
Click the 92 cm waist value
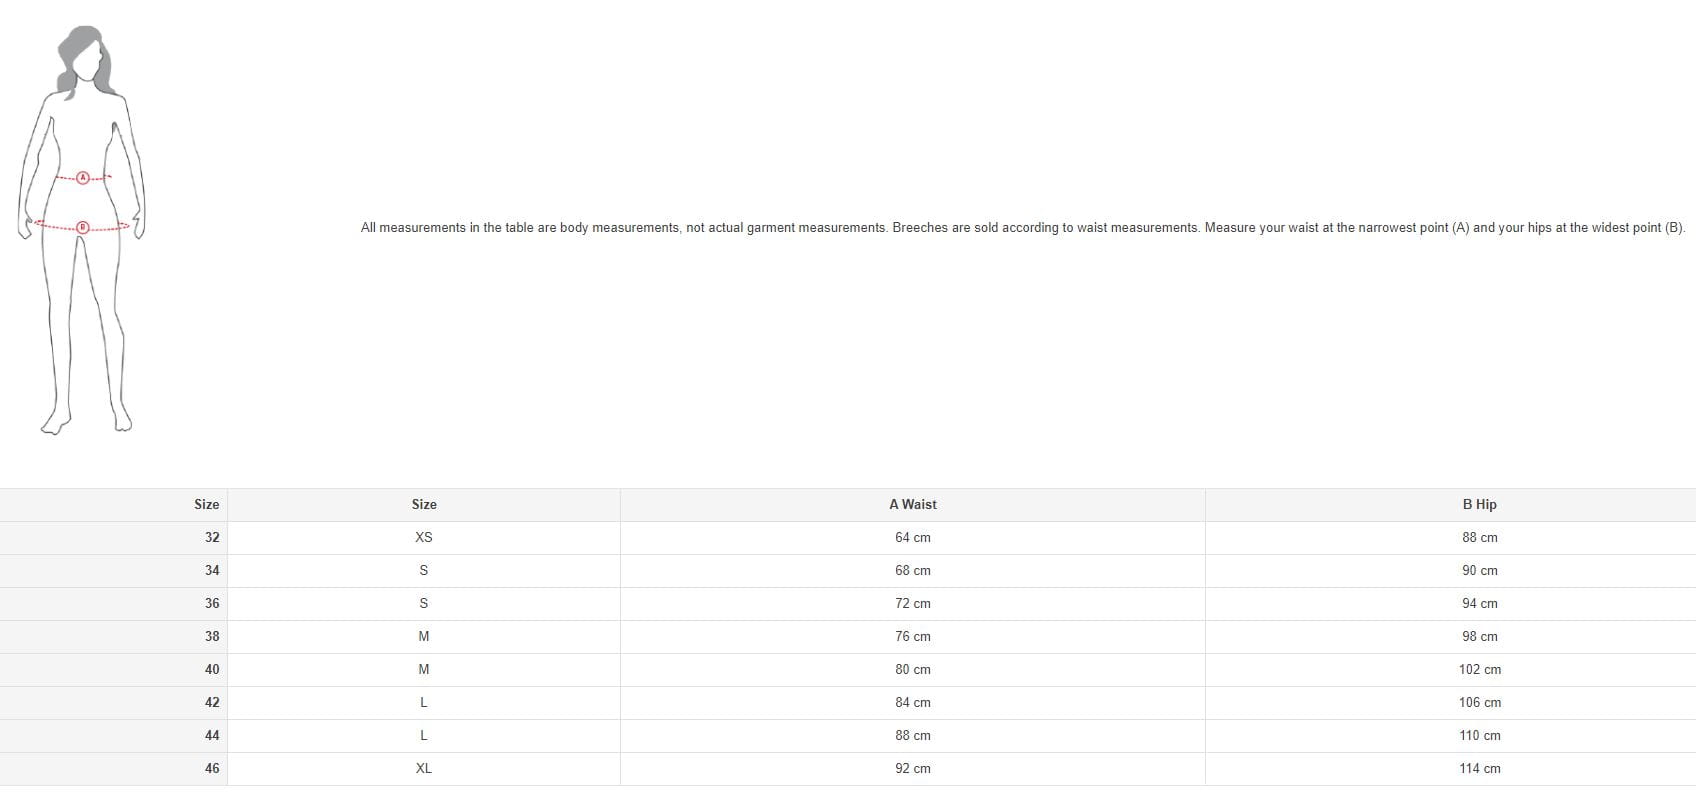912,769
